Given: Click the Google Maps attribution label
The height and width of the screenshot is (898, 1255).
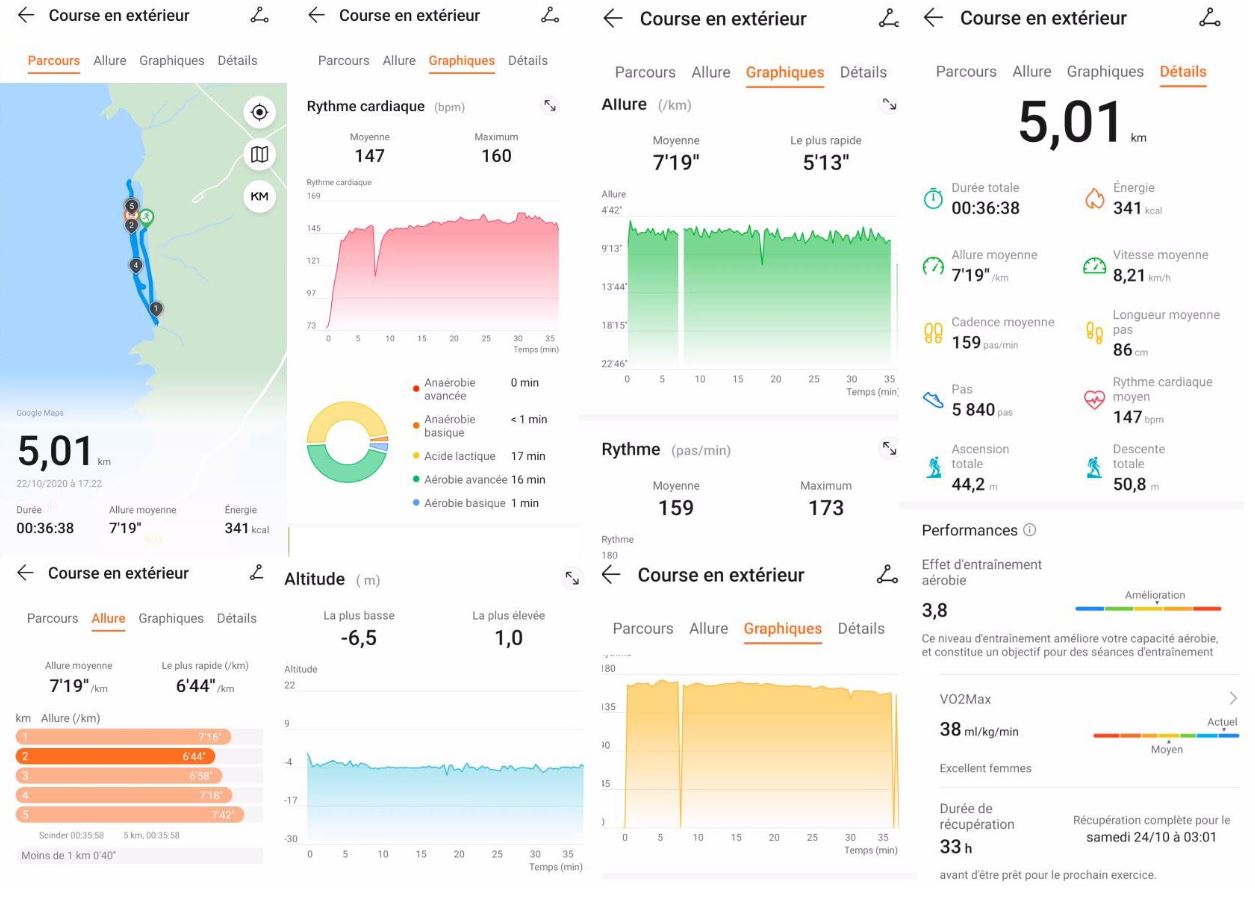Looking at the screenshot, I should click(39, 413).
